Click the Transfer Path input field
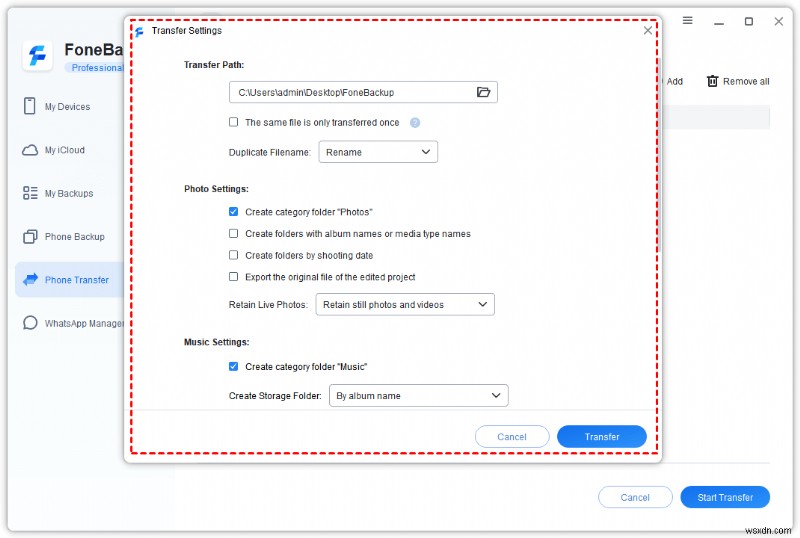The width and height of the screenshot is (800, 538). tap(363, 92)
